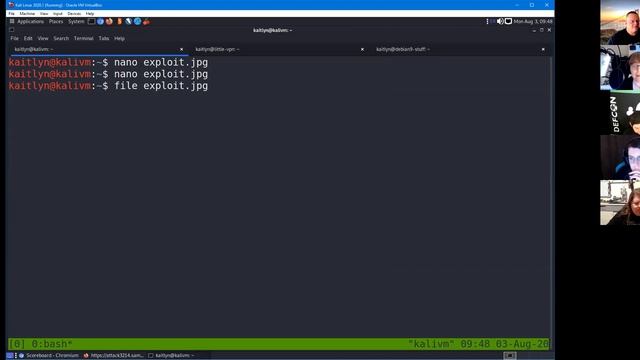Open the terminal Help menu
Screen dimensions: 640x360
(119, 38)
